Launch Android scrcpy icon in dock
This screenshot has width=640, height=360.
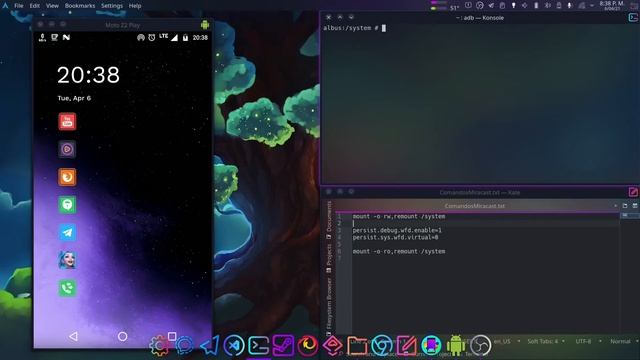point(456,346)
